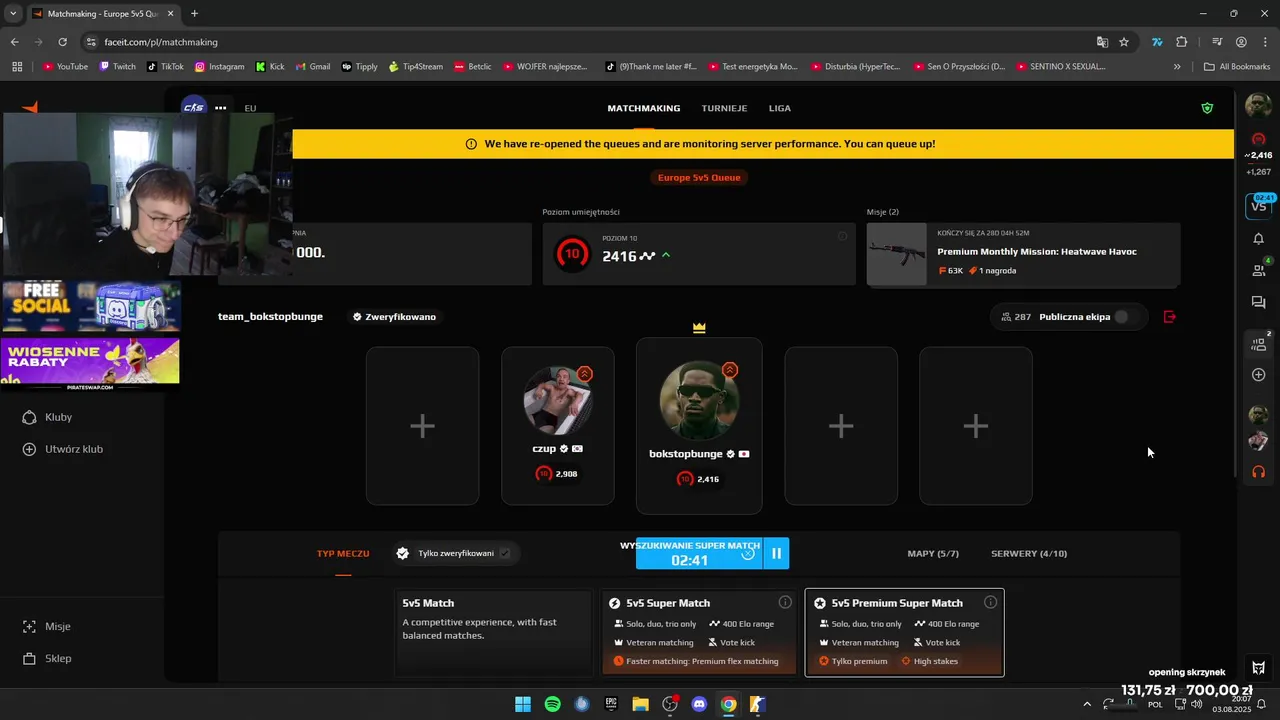Open the game selector three-dots menu

[220, 108]
